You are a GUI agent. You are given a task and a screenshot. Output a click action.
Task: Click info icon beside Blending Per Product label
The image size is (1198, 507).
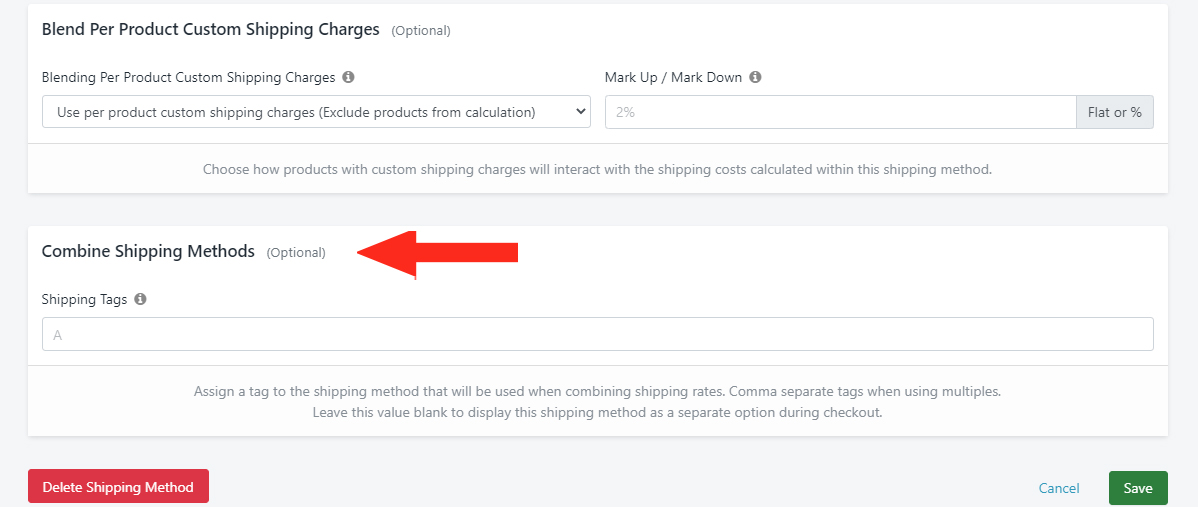(348, 77)
